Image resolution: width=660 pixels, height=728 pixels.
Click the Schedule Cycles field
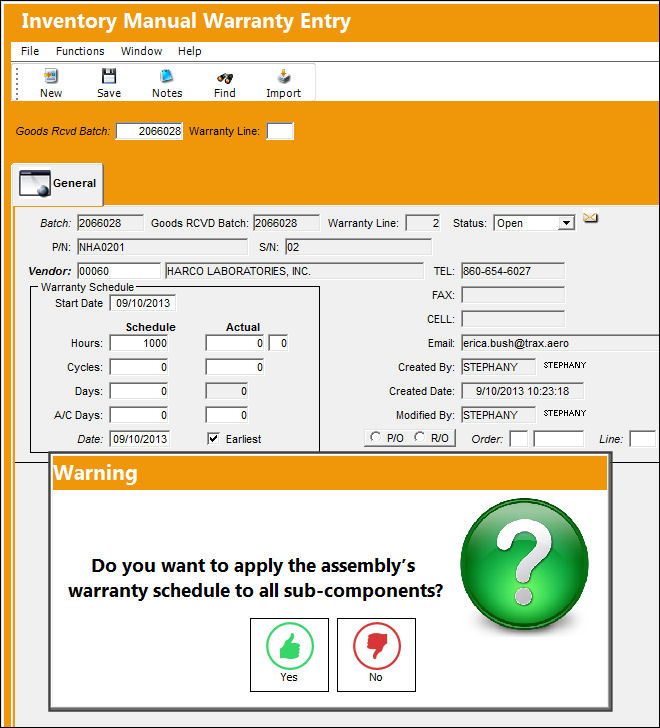click(x=139, y=367)
